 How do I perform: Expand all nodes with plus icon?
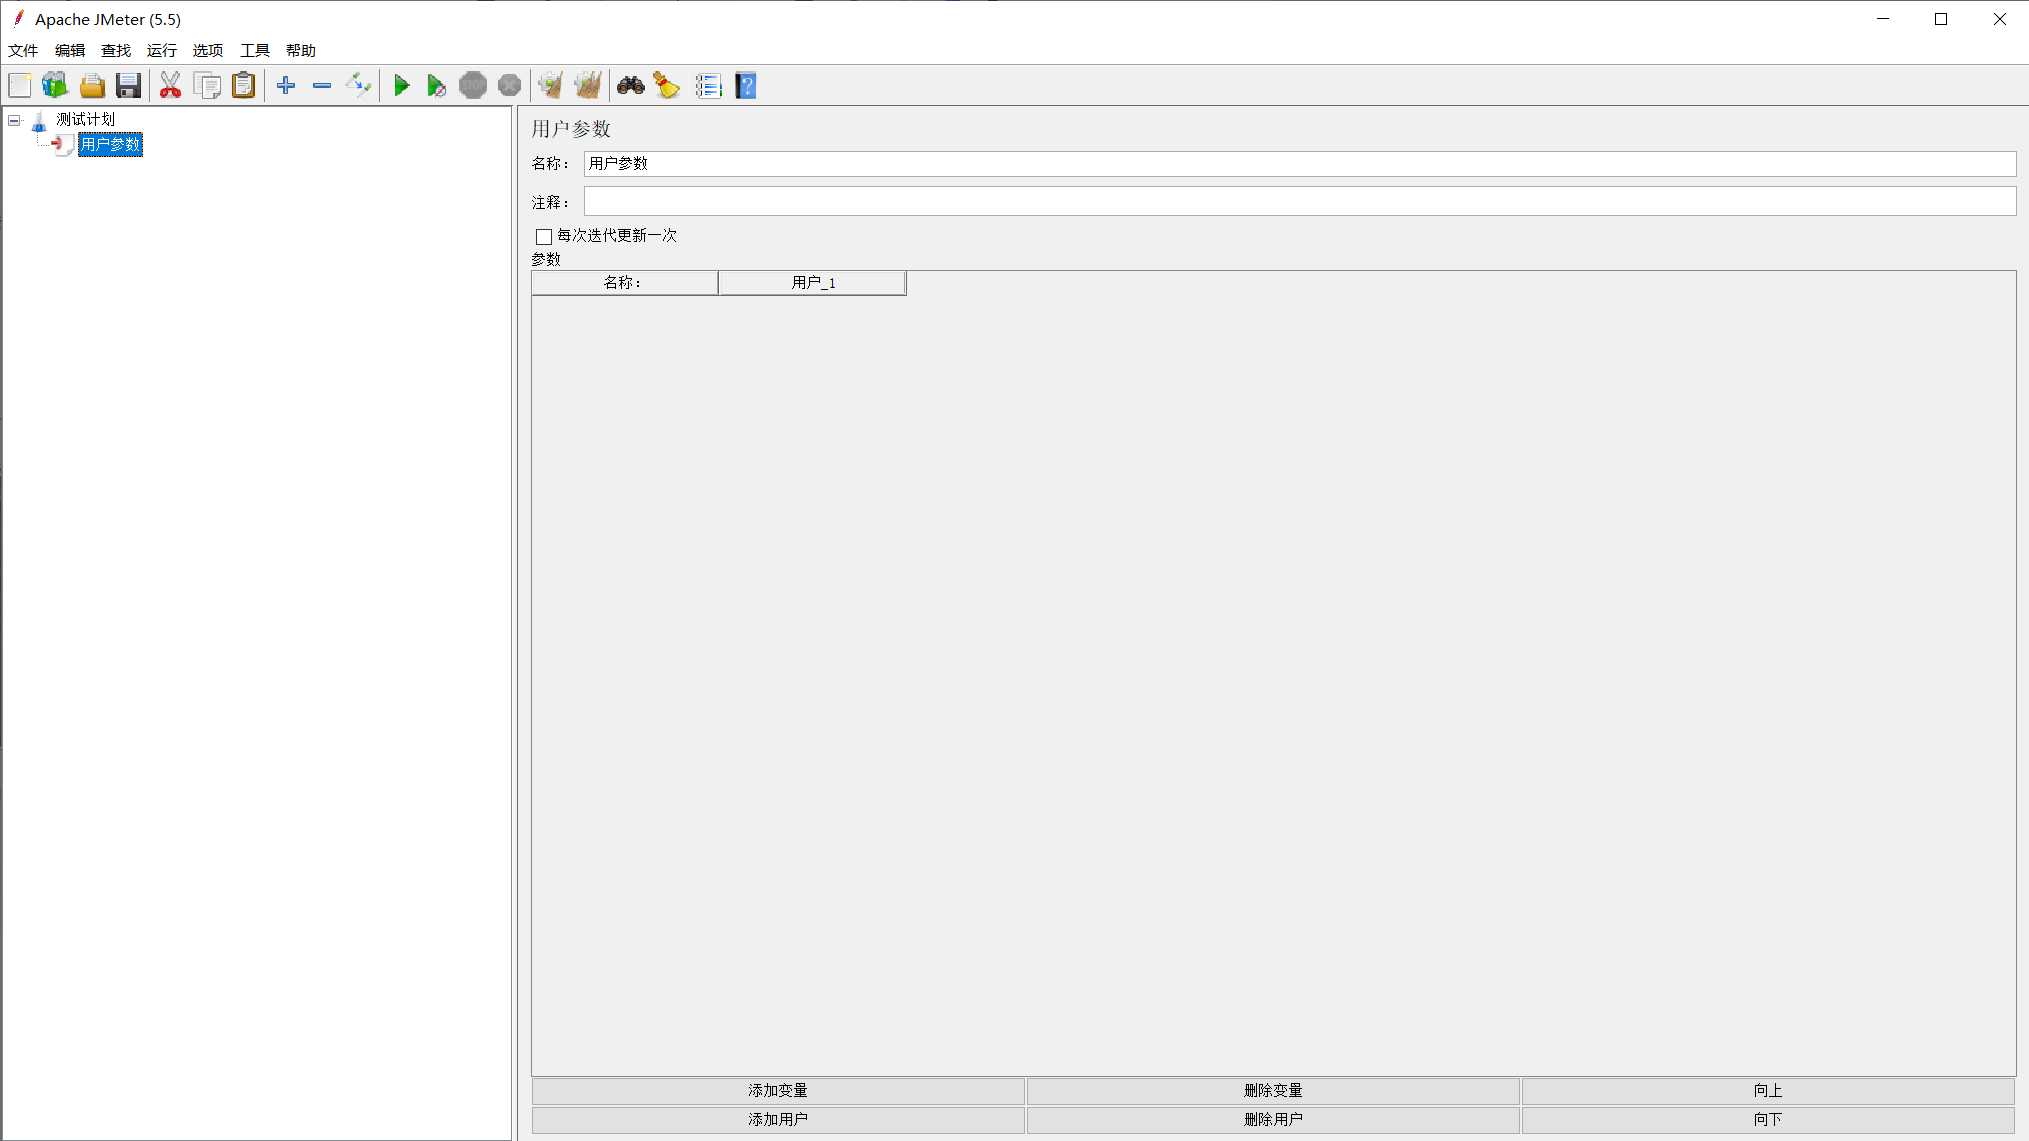(x=286, y=86)
